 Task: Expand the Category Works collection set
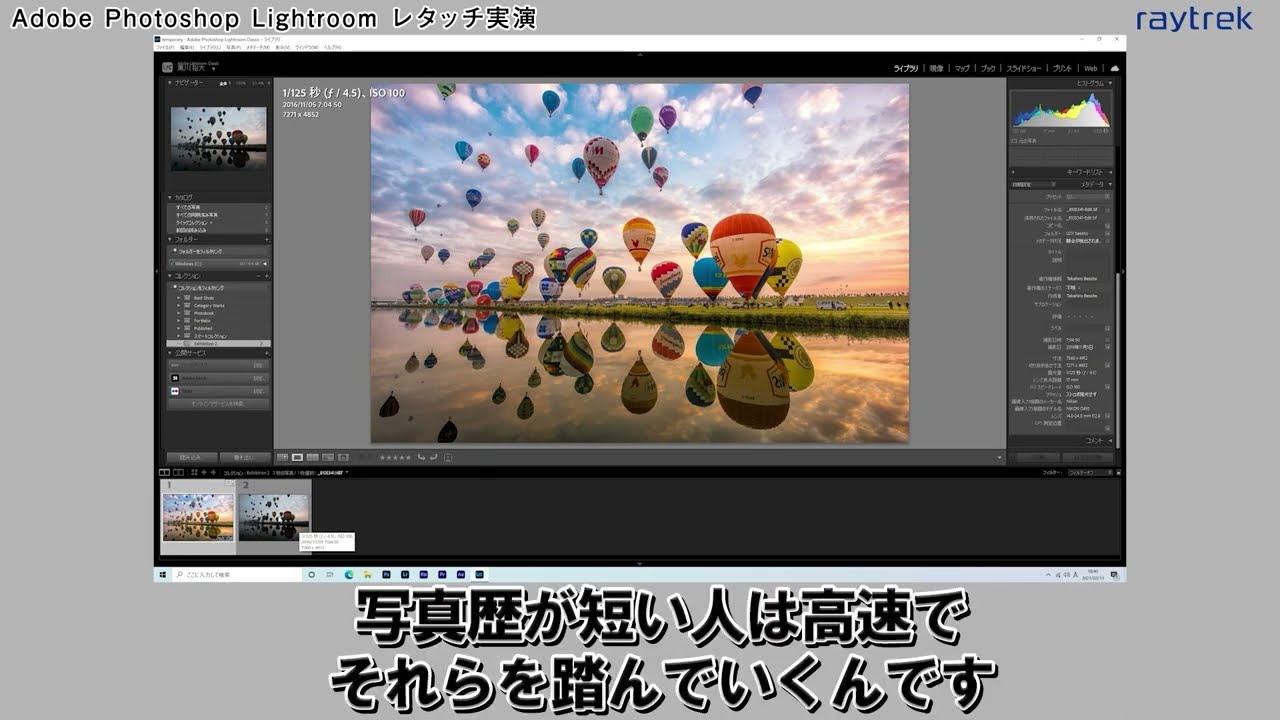(178, 306)
